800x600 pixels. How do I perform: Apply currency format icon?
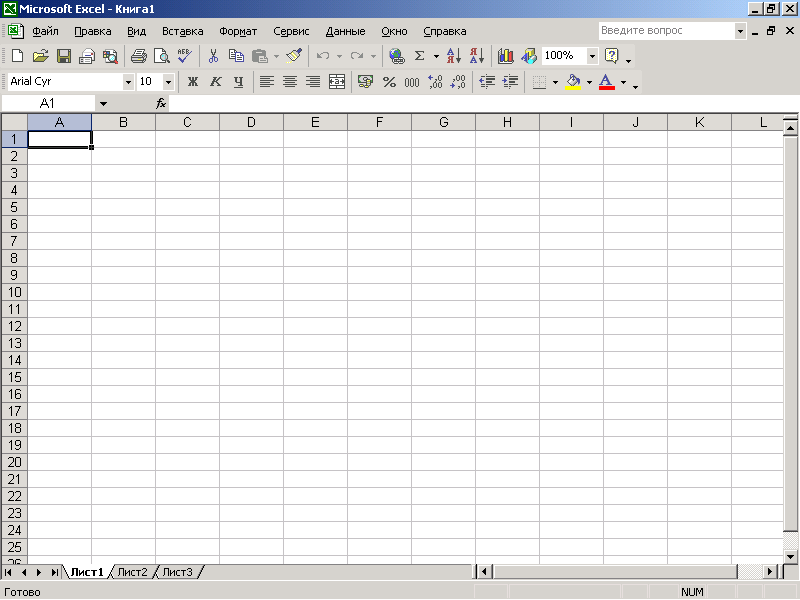(365, 82)
